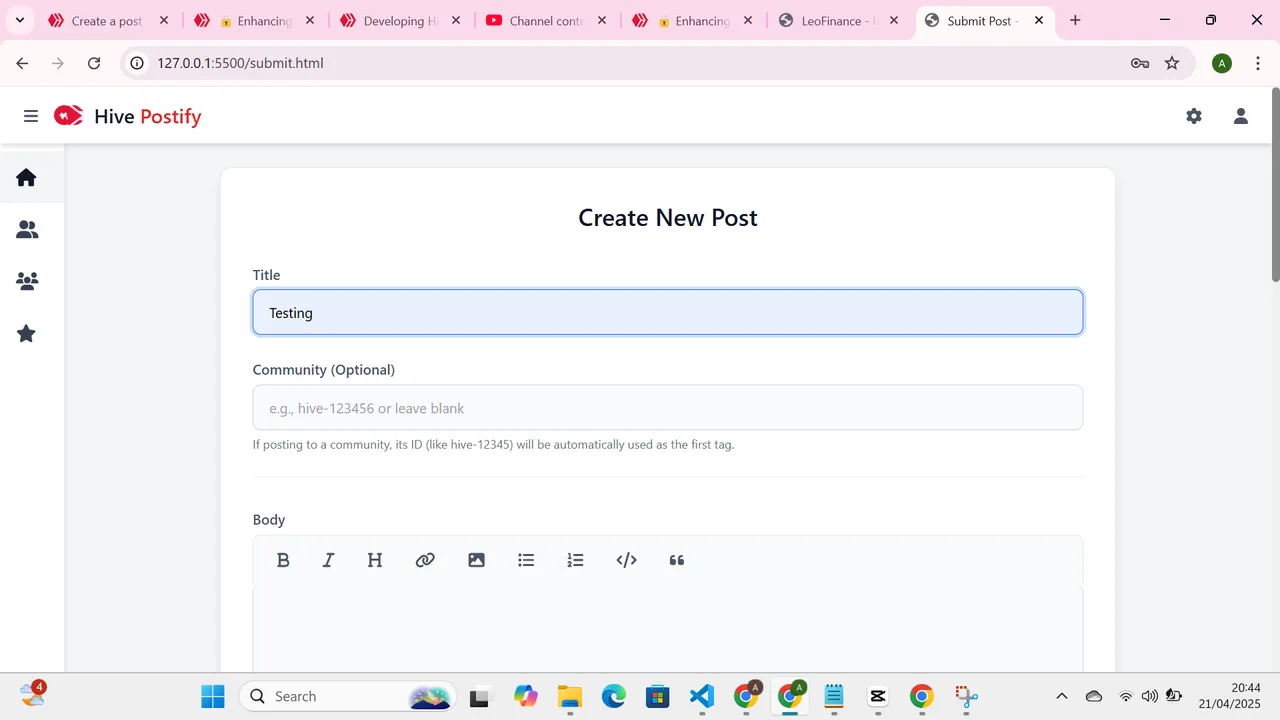Open the two-person friends icon in sidebar
The image size is (1280, 720).
click(27, 229)
